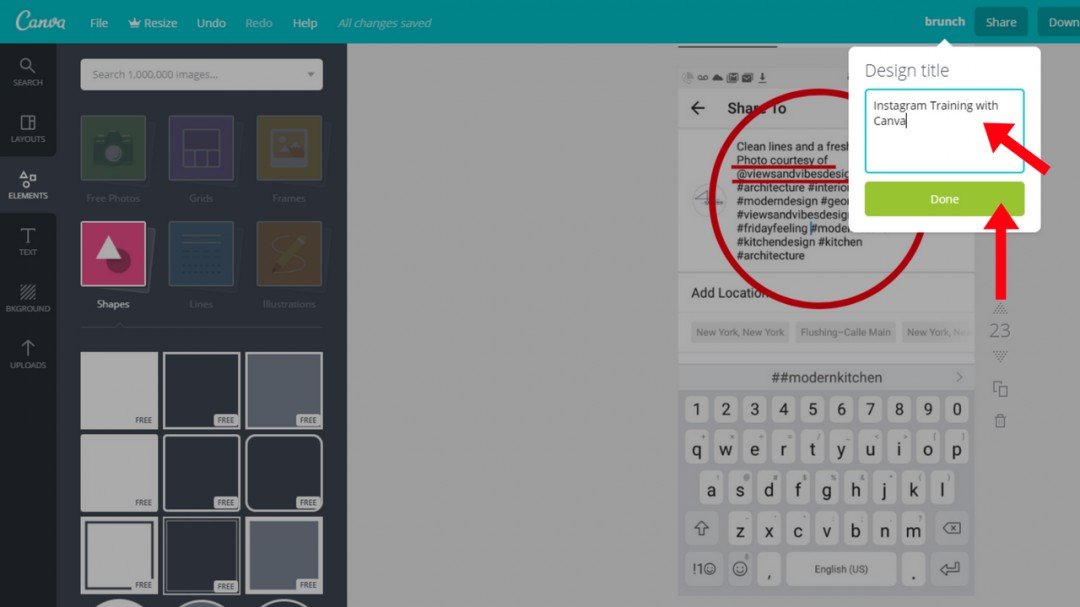Open the File menu
Viewport: 1080px width, 607px height.
pyautogui.click(x=98, y=23)
